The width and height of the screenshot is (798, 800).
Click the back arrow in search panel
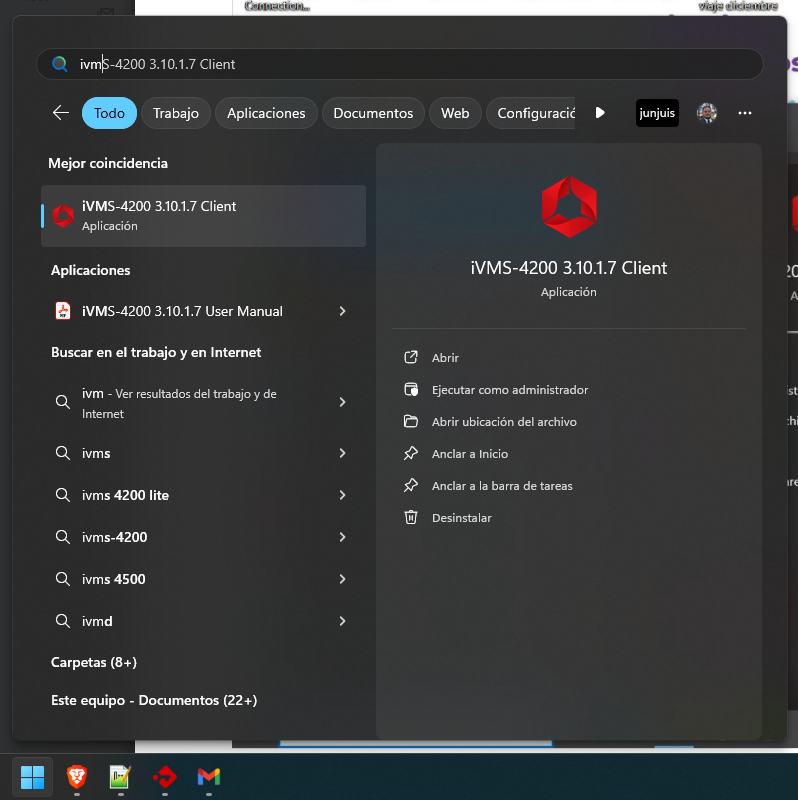click(61, 113)
